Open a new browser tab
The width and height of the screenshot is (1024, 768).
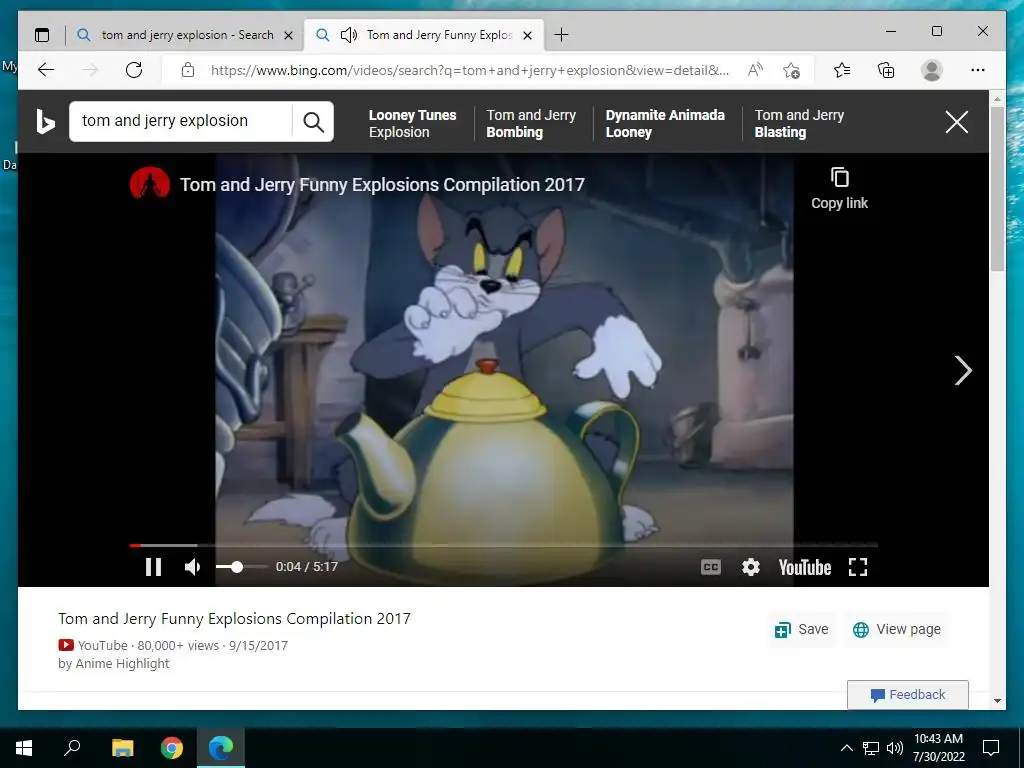coord(561,35)
